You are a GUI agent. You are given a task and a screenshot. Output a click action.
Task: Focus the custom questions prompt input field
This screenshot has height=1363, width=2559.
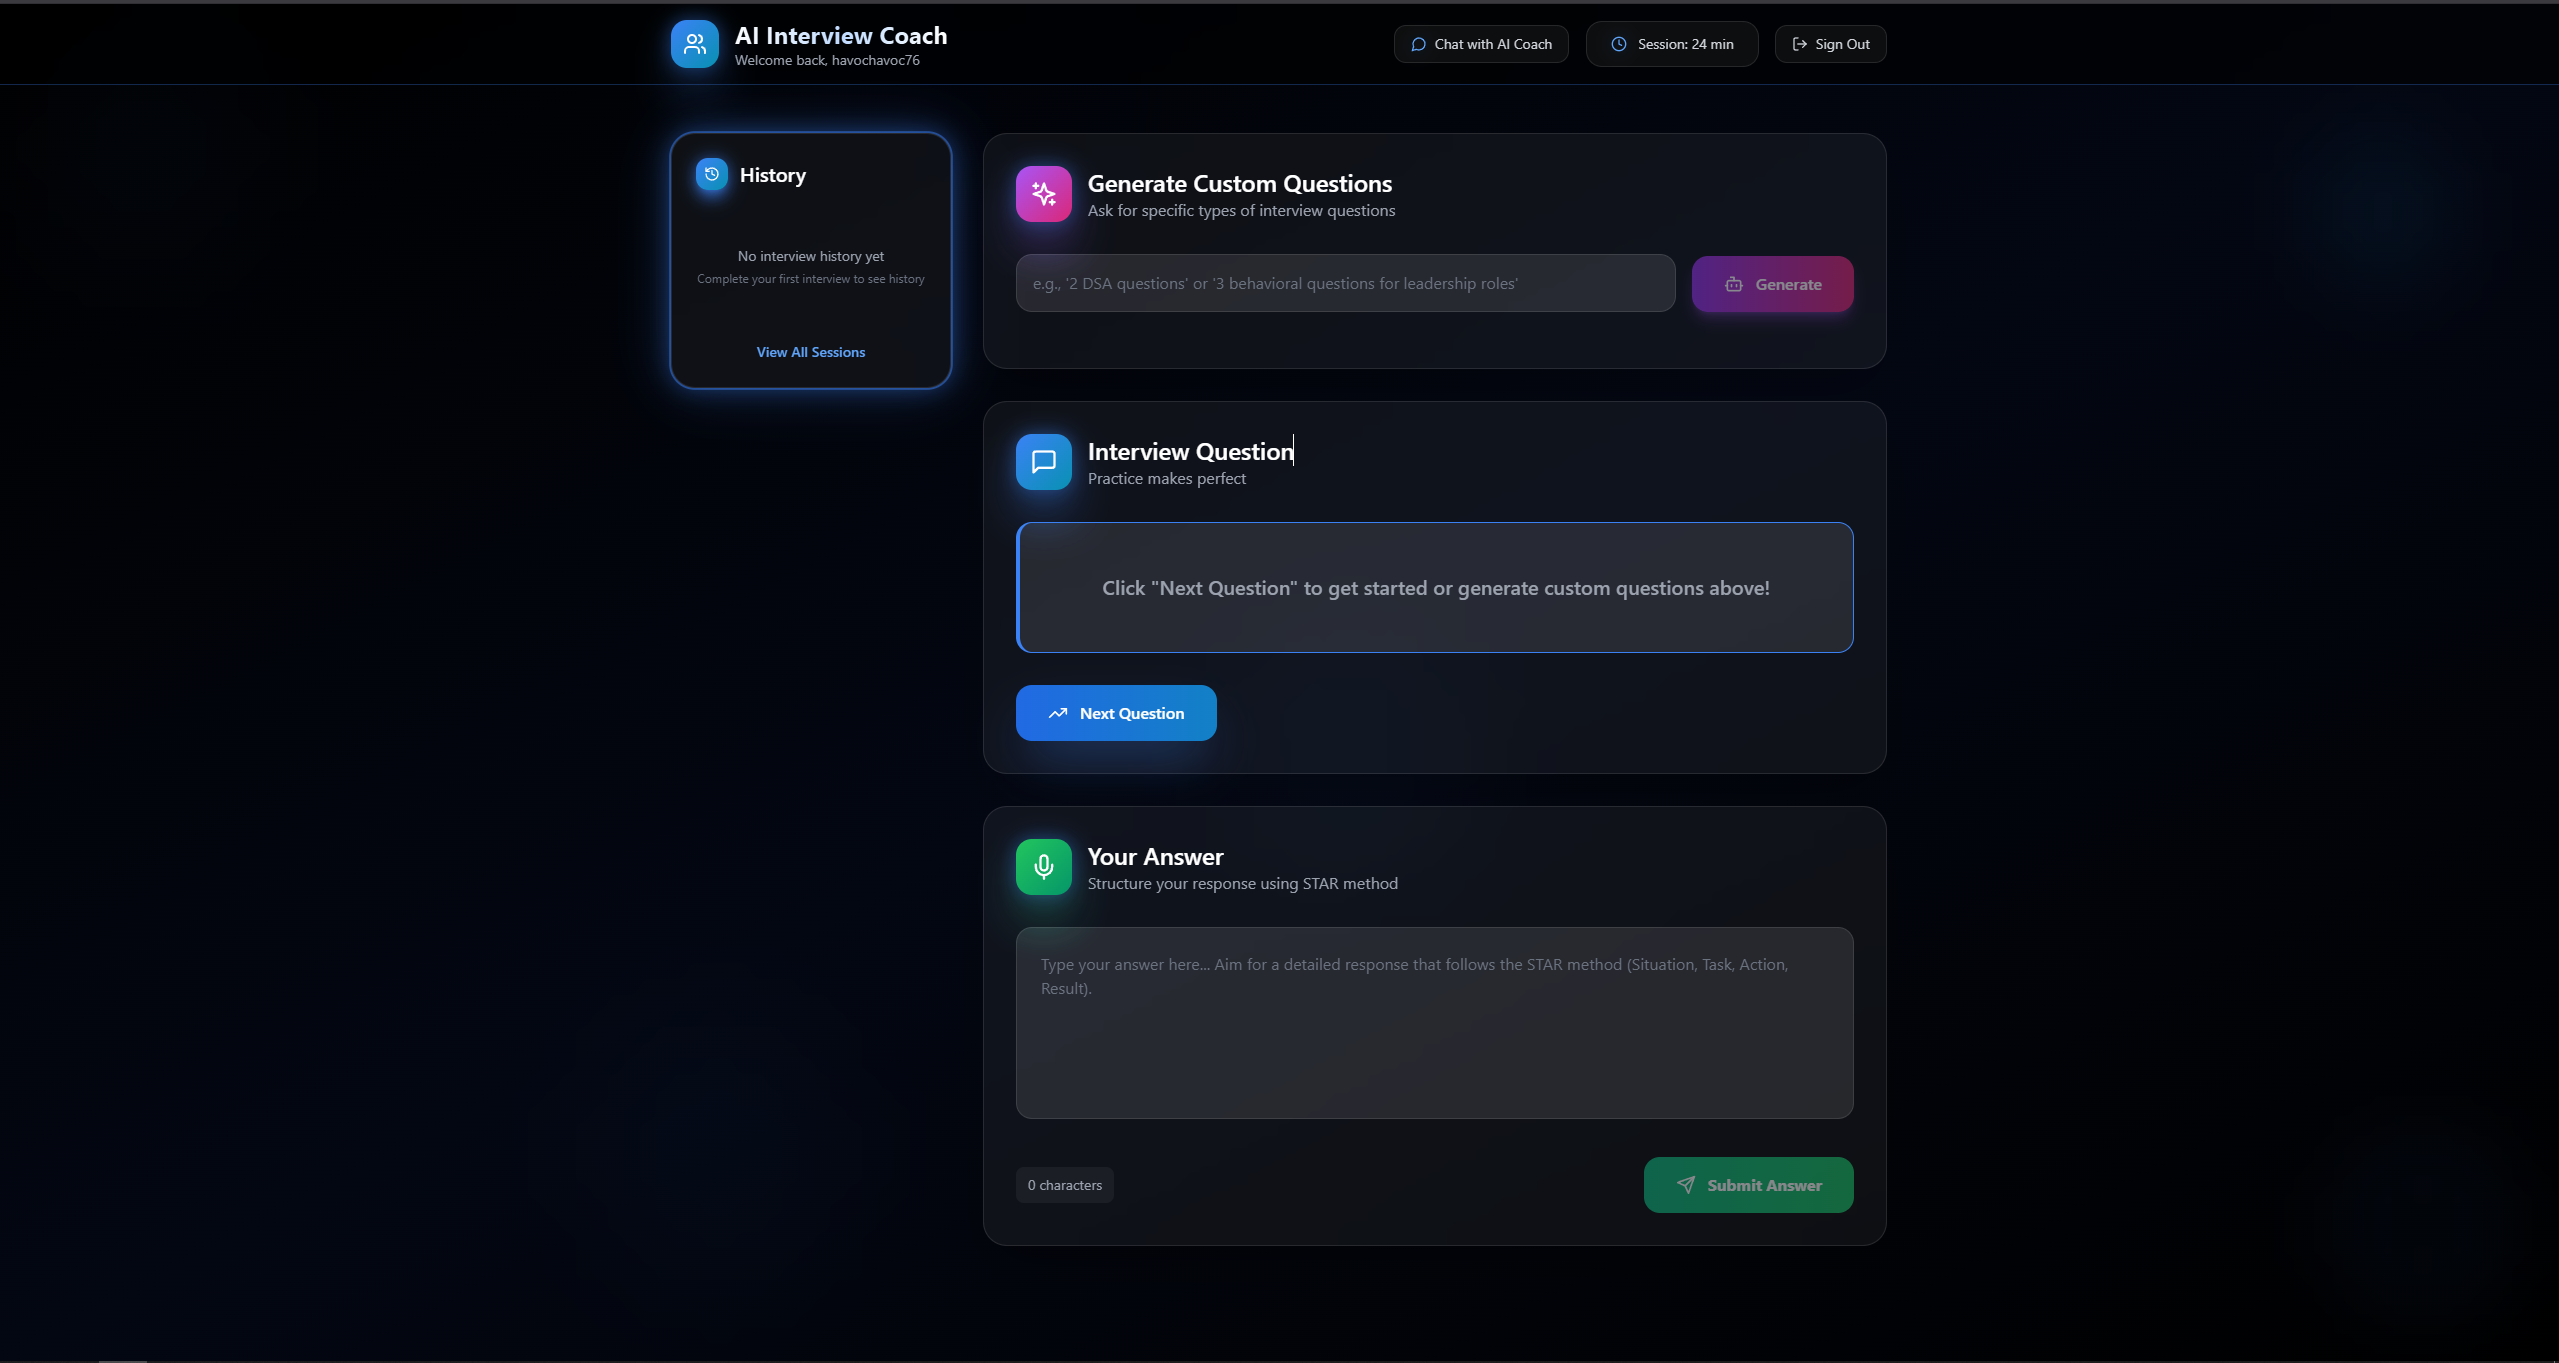tap(1344, 284)
